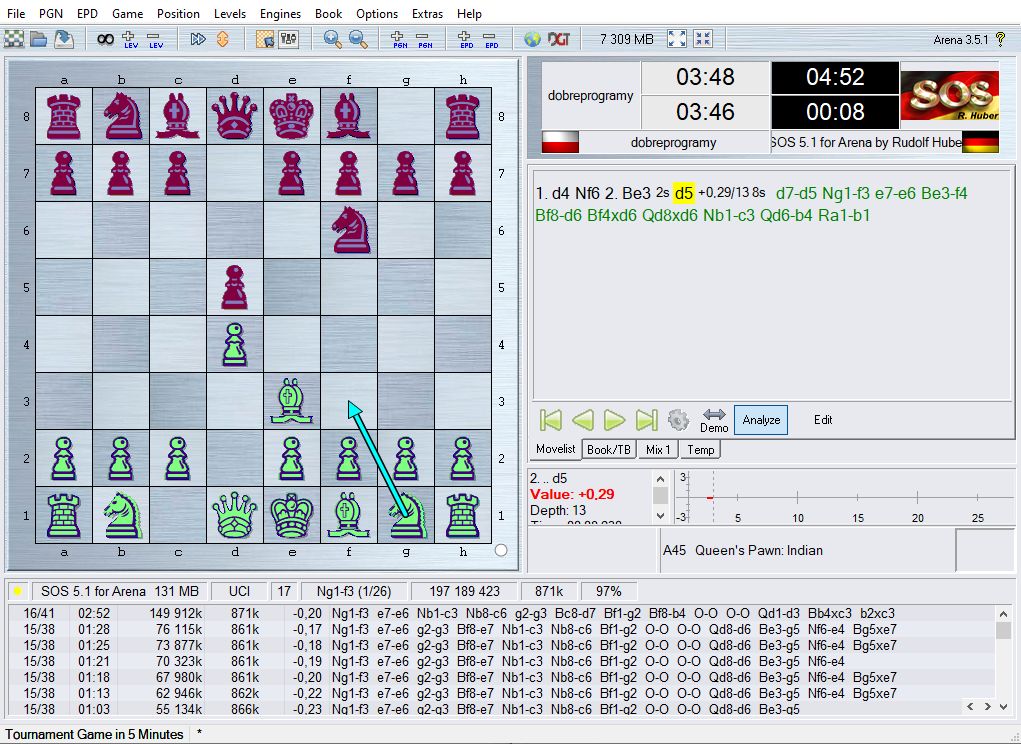Viewport: 1021px width, 744px height.
Task: Open a file with the folder icon
Action: [38, 40]
